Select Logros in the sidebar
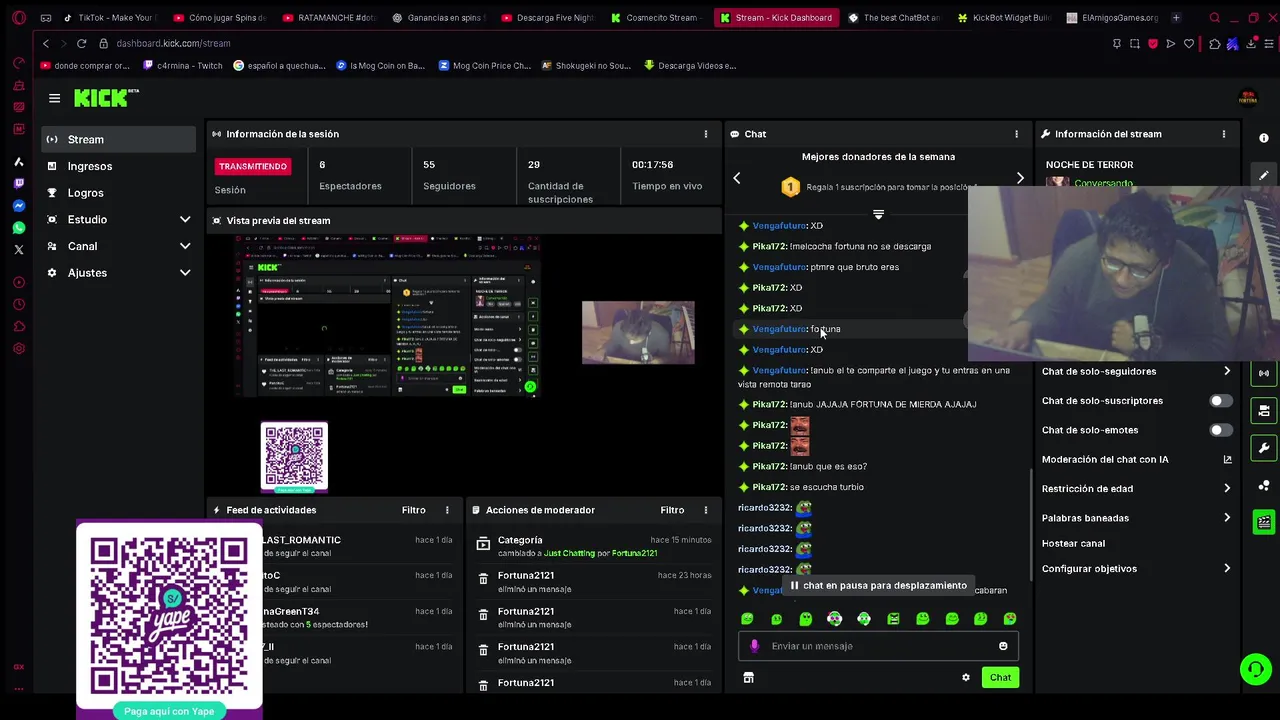This screenshot has height=720, width=1280. [118, 193]
